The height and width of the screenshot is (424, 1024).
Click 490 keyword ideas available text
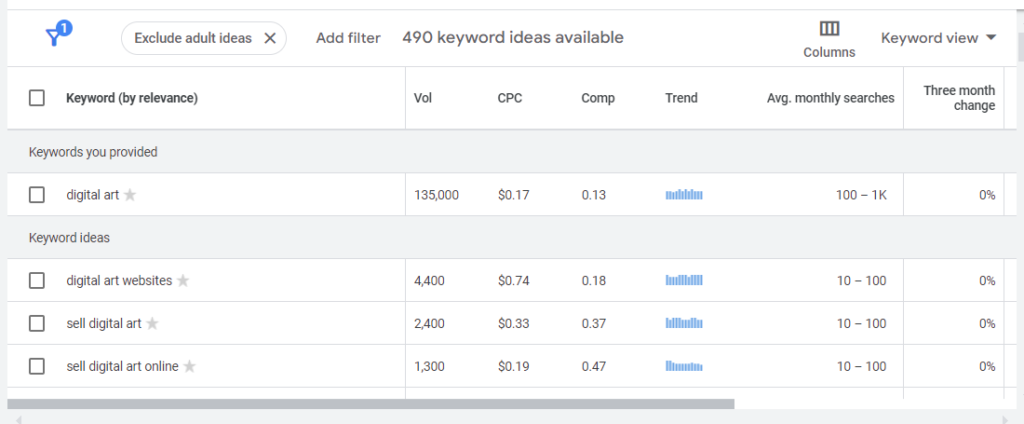(x=513, y=38)
